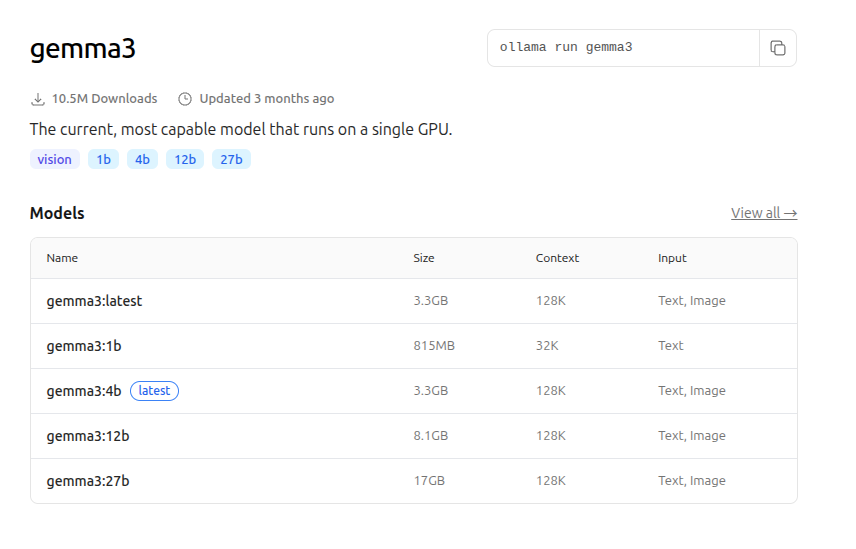Open the gemma3:latest model row
Image resolution: width=856 pixels, height=549 pixels.
(95, 301)
